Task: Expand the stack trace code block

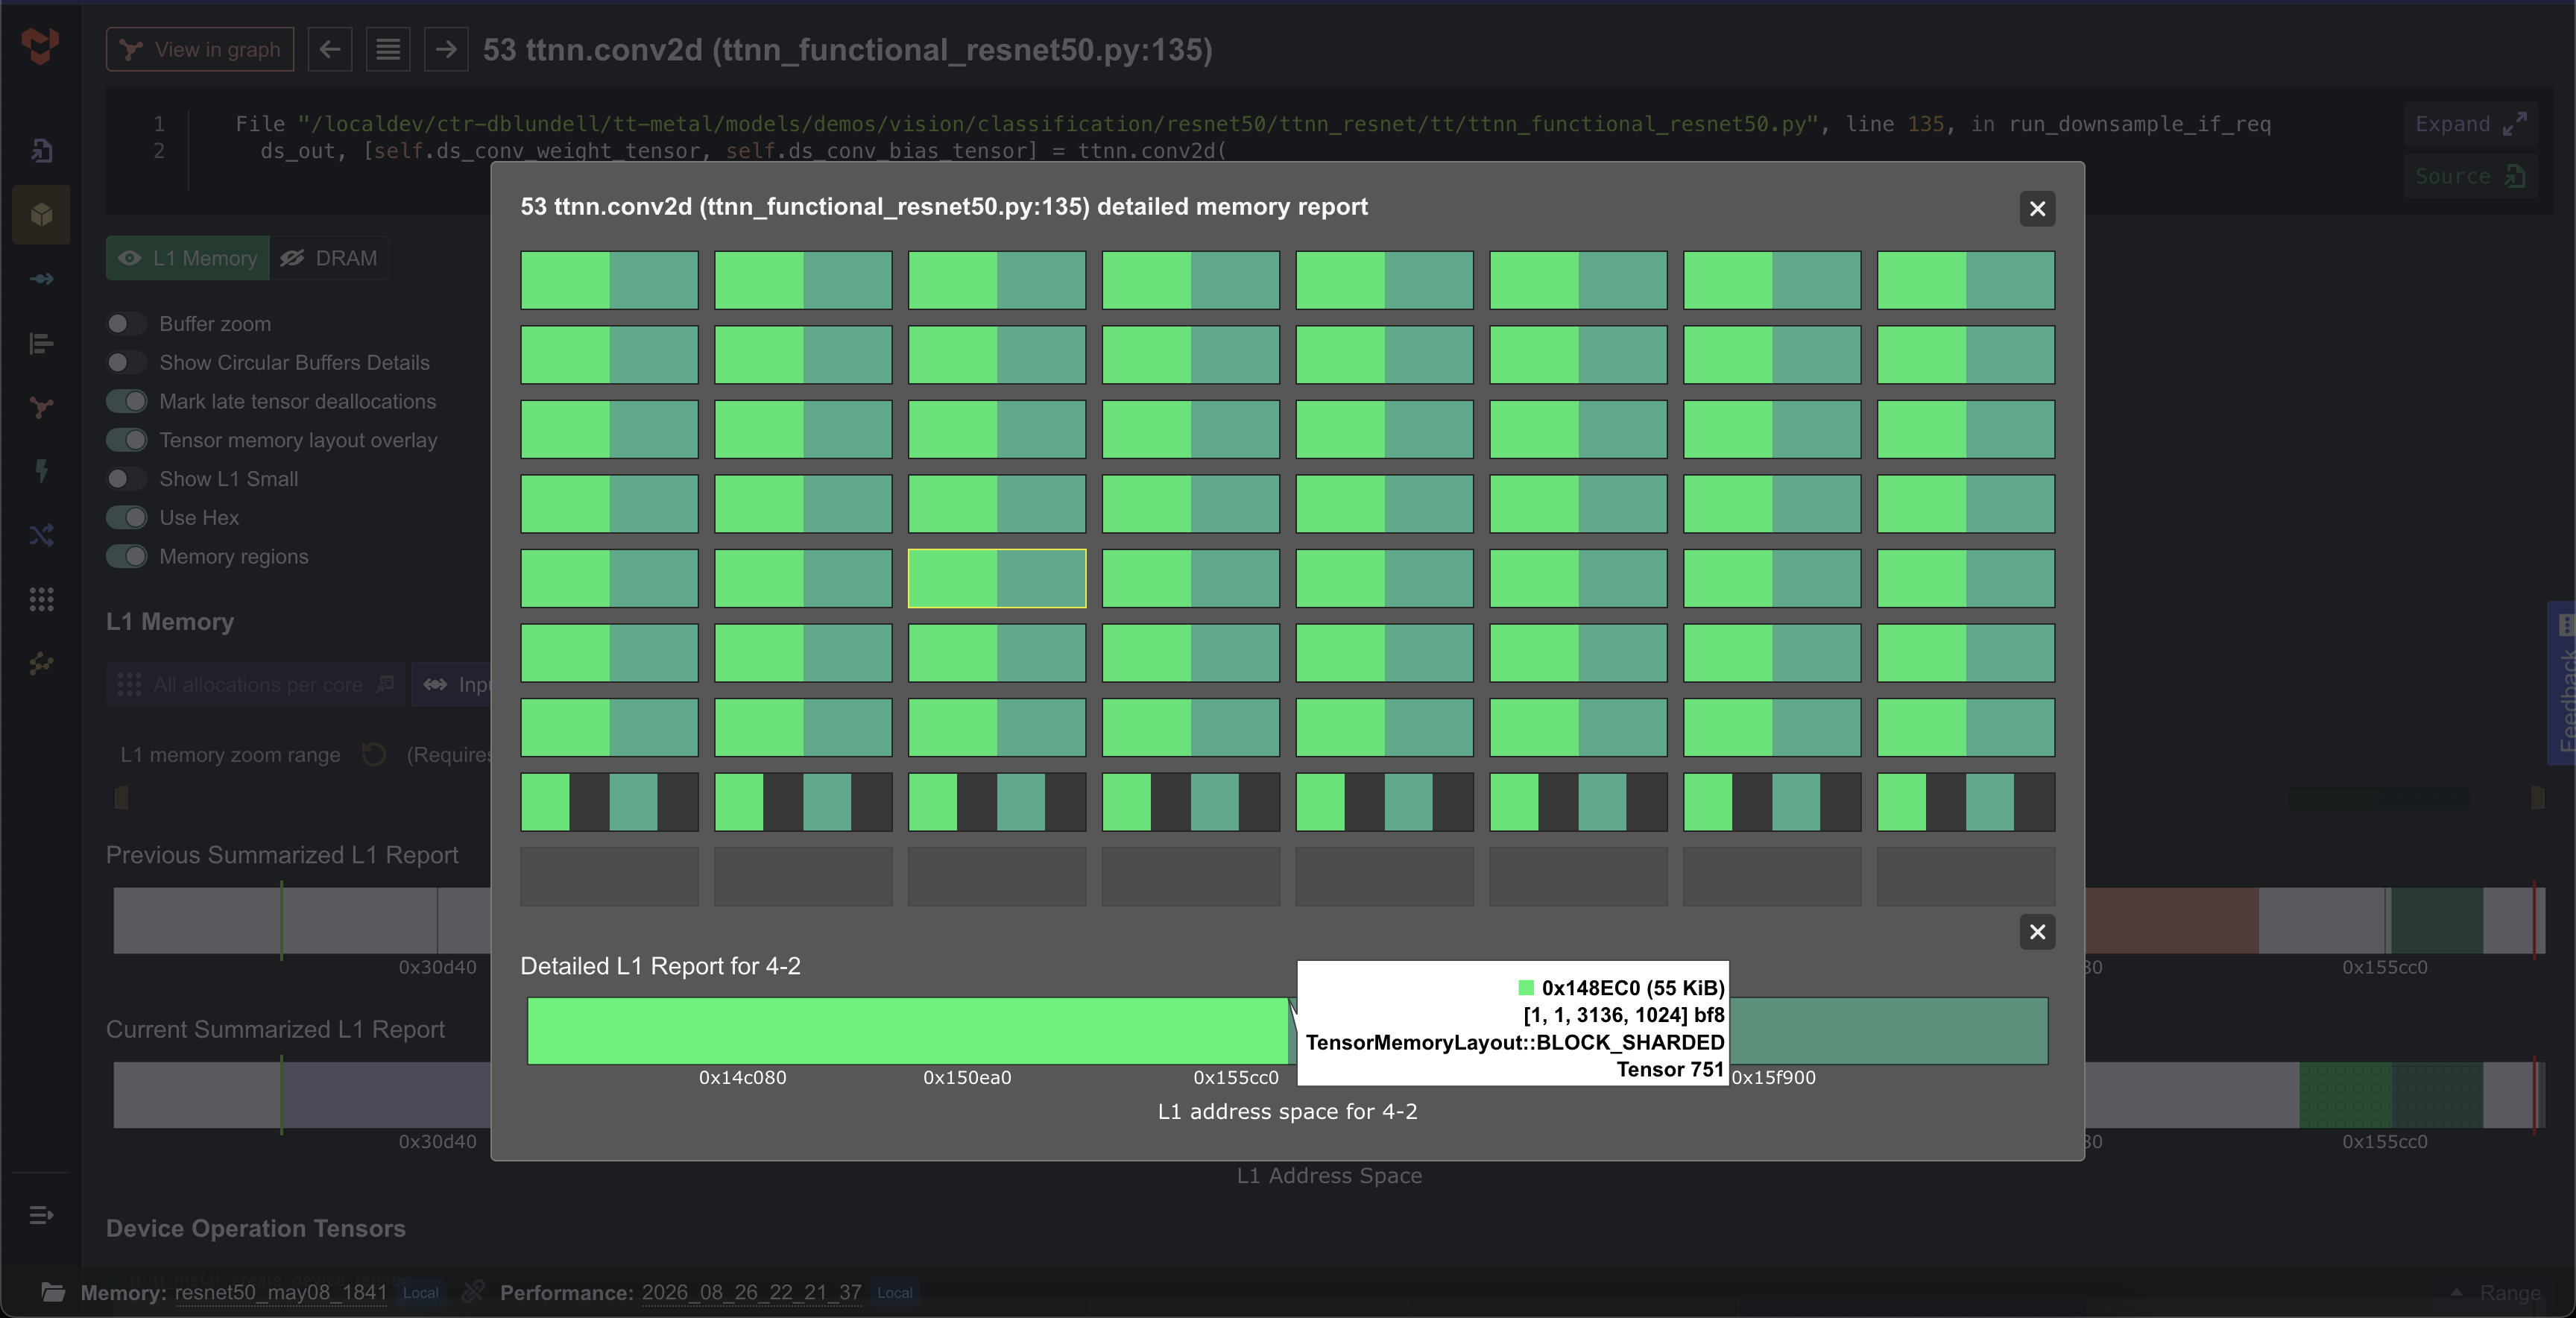Action: click(x=2470, y=124)
